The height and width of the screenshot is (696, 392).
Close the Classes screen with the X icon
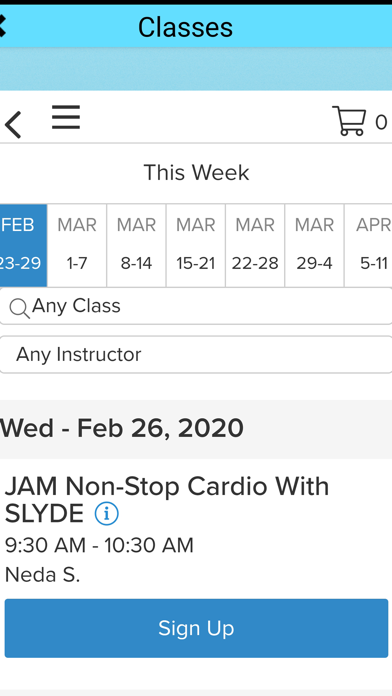point(1,26)
